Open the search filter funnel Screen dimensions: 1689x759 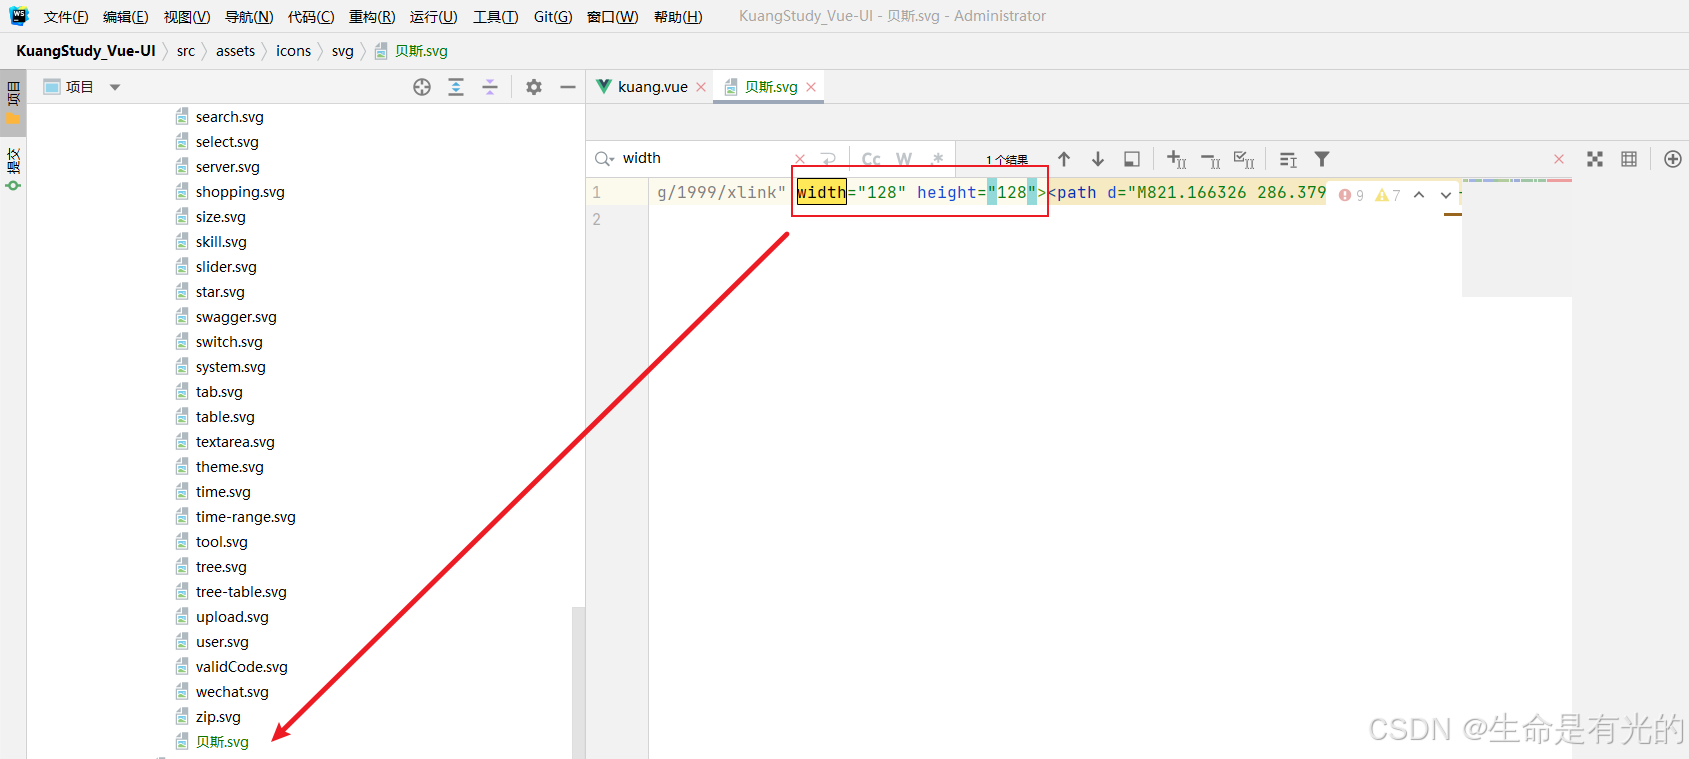[1322, 159]
